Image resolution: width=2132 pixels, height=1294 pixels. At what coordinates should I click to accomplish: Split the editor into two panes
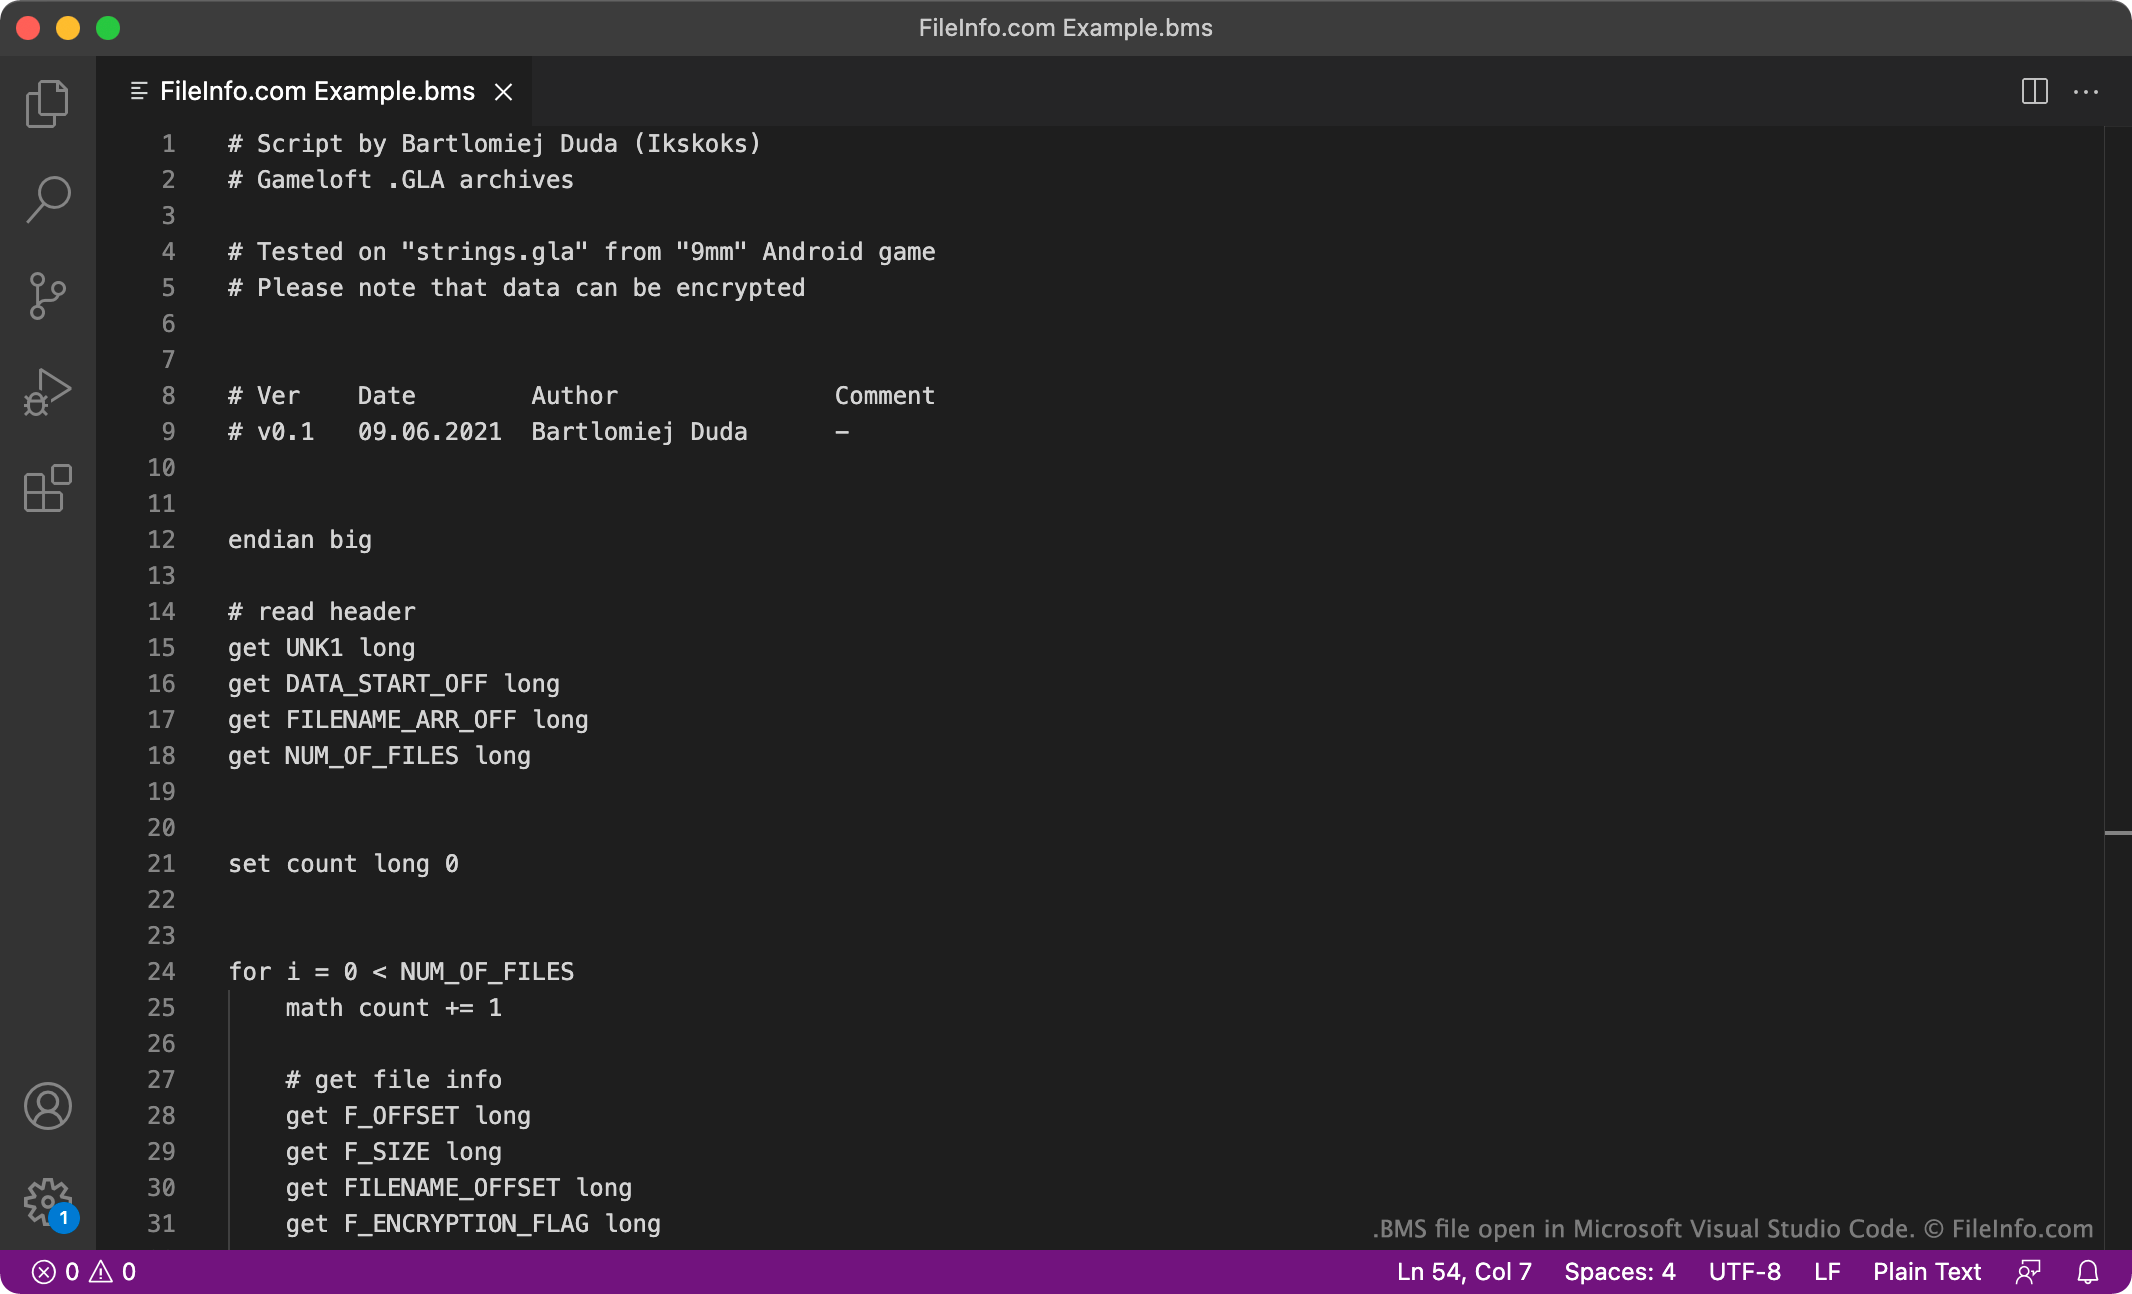coord(2035,91)
